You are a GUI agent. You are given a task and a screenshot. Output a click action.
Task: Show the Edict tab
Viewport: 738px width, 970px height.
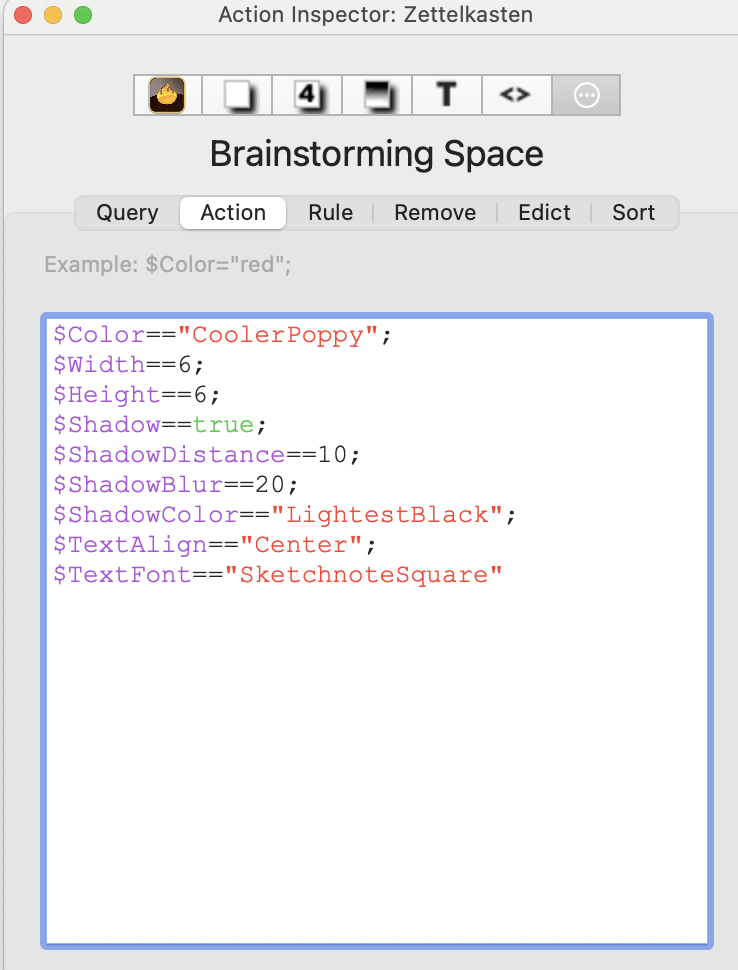click(544, 213)
